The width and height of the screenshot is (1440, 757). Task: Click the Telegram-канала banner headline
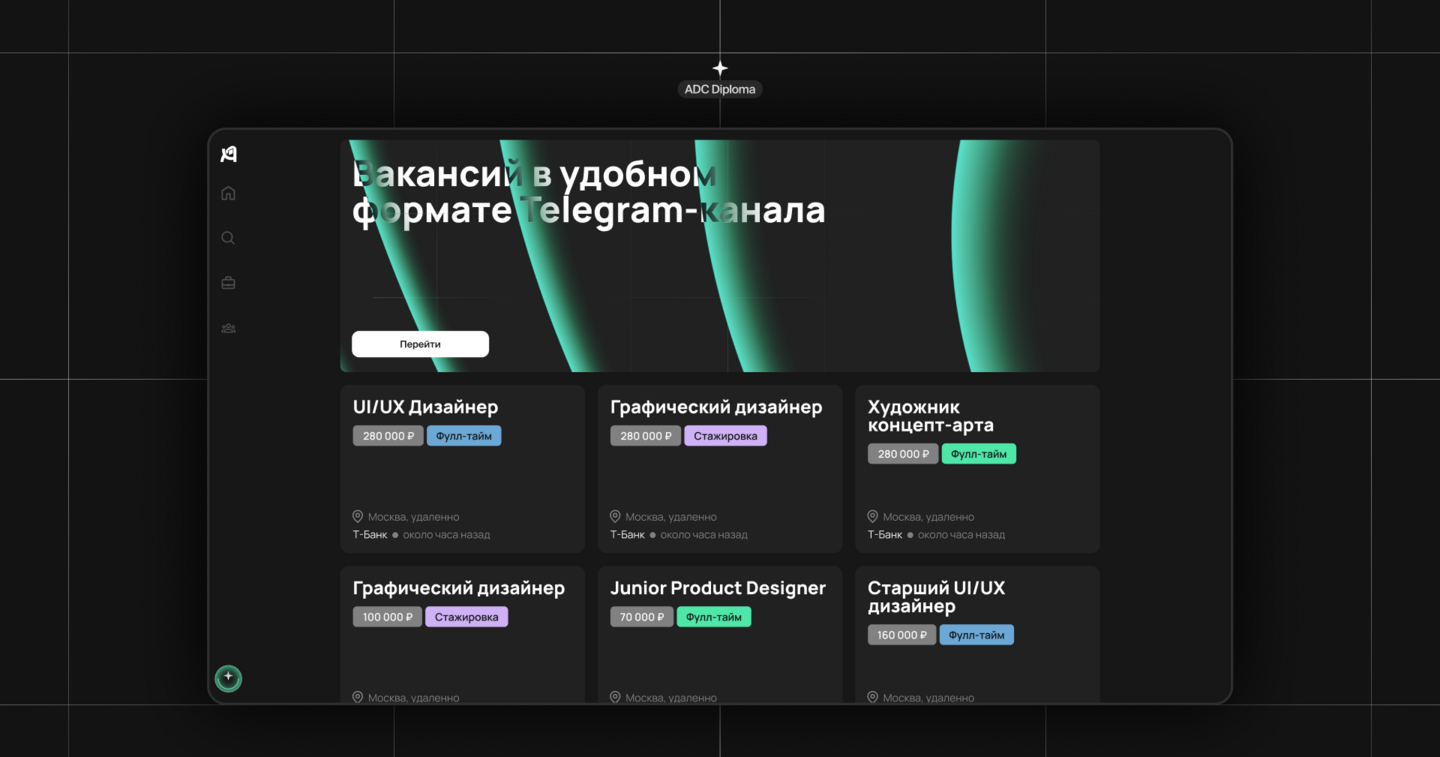tap(589, 192)
